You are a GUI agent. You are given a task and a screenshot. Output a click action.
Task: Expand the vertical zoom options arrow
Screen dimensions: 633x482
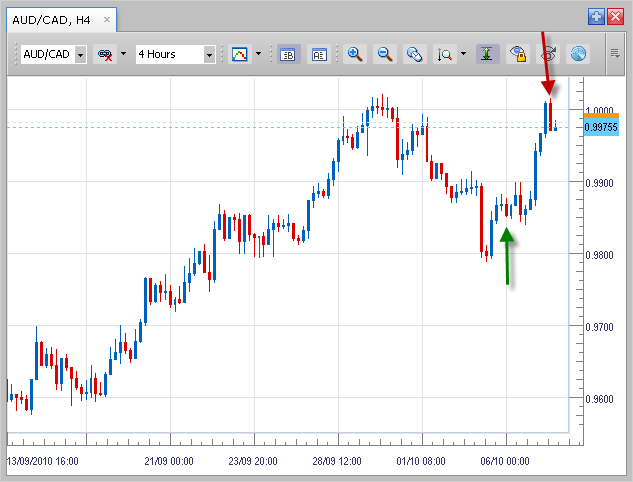pos(463,54)
